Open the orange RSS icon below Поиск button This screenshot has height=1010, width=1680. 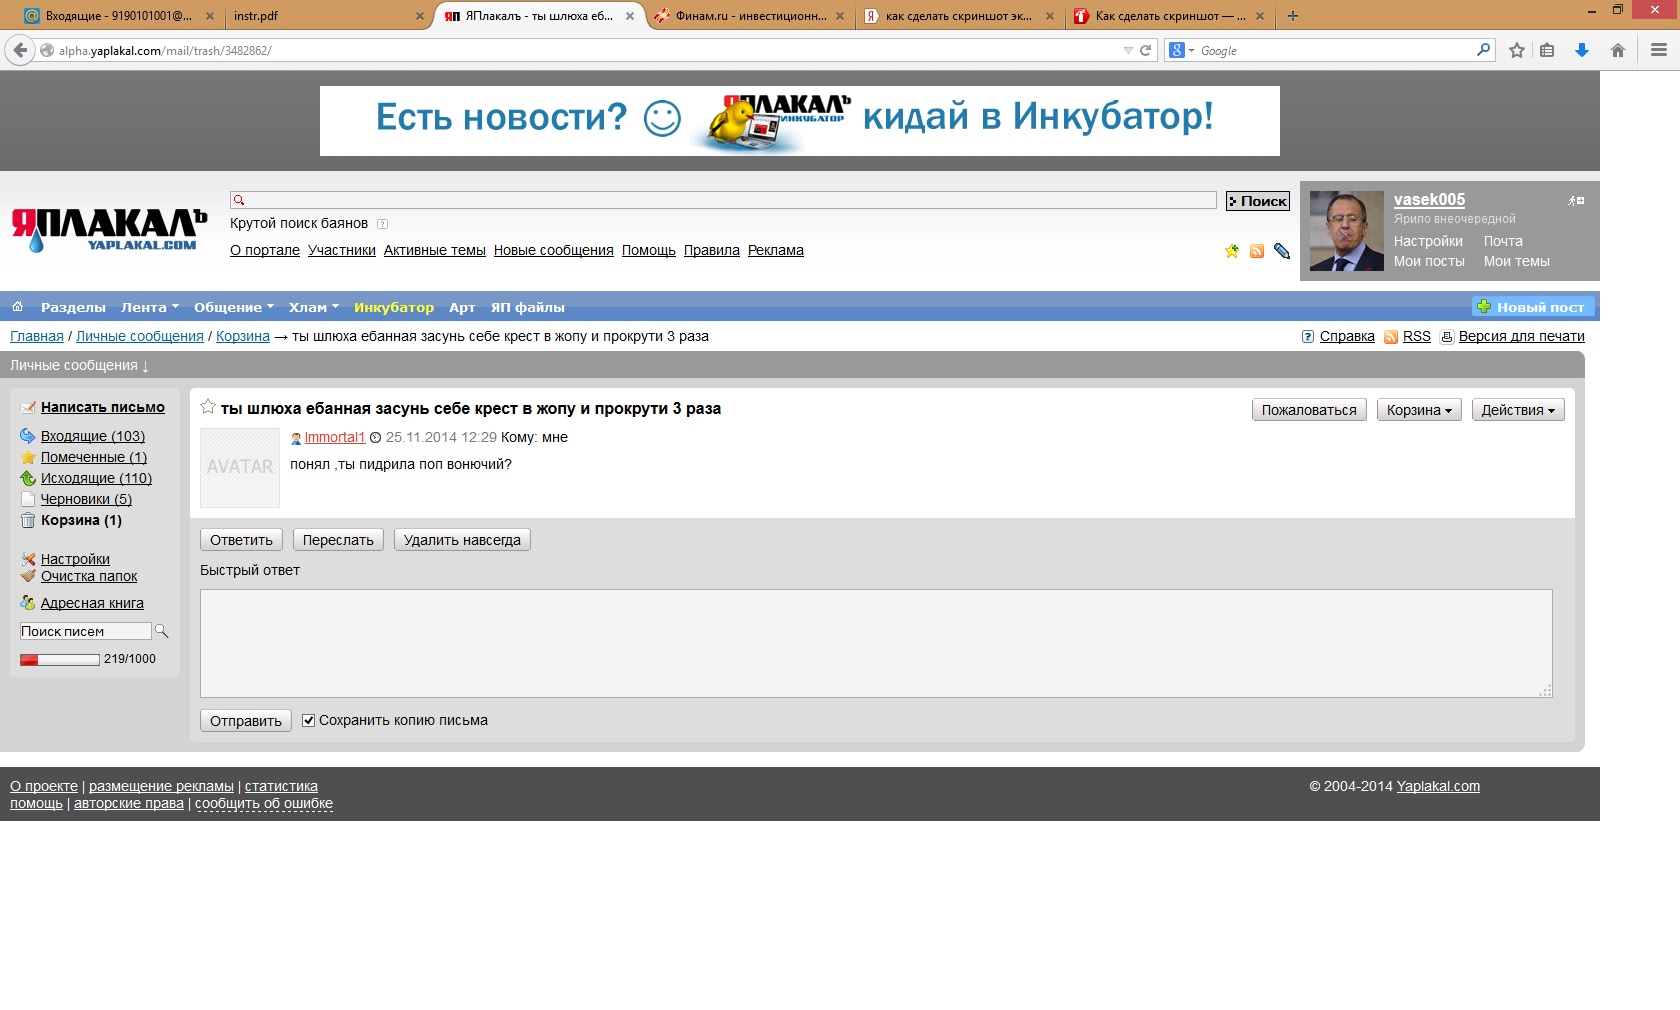click(1257, 251)
